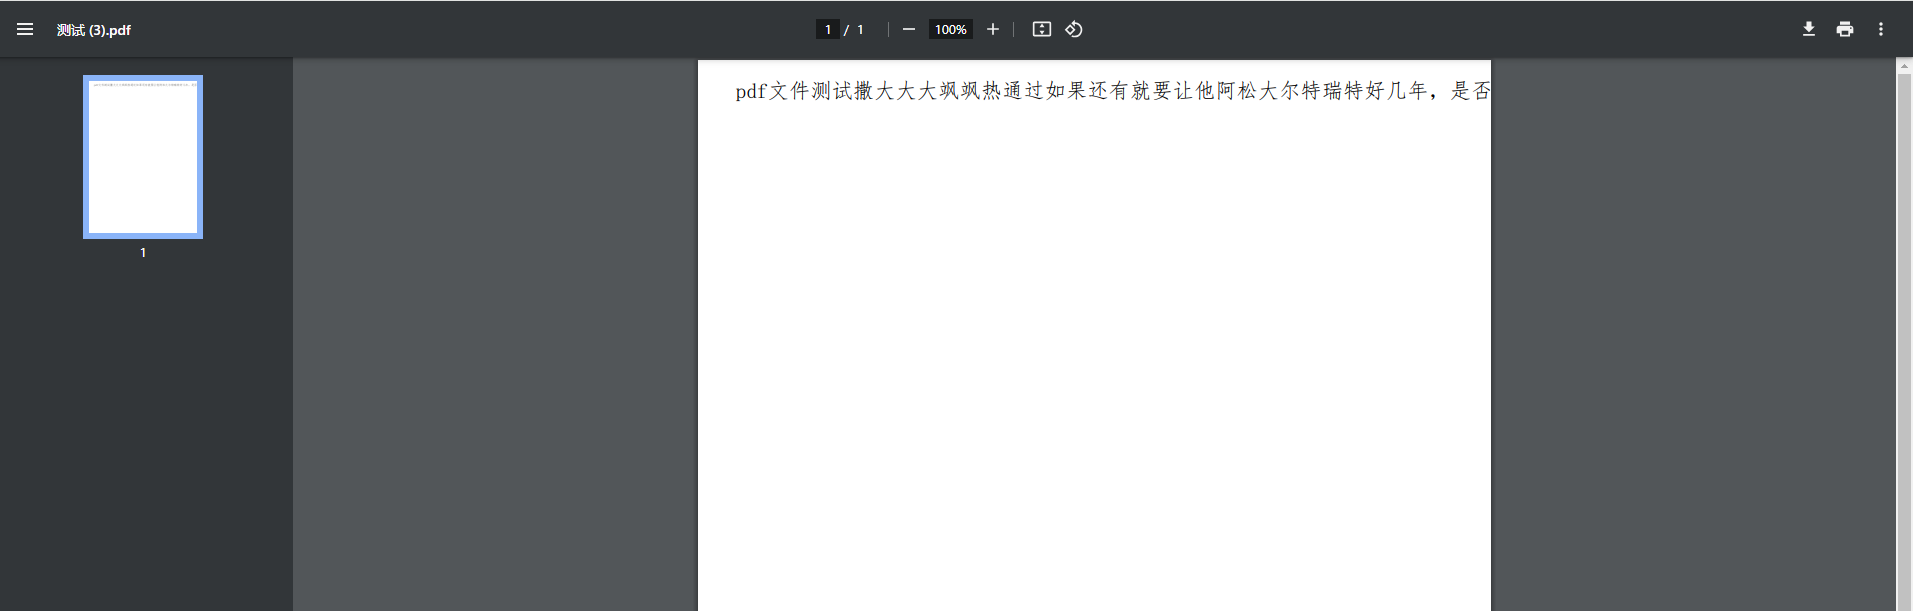Click the zoom out minus icon
The height and width of the screenshot is (611, 1913).
(x=909, y=30)
